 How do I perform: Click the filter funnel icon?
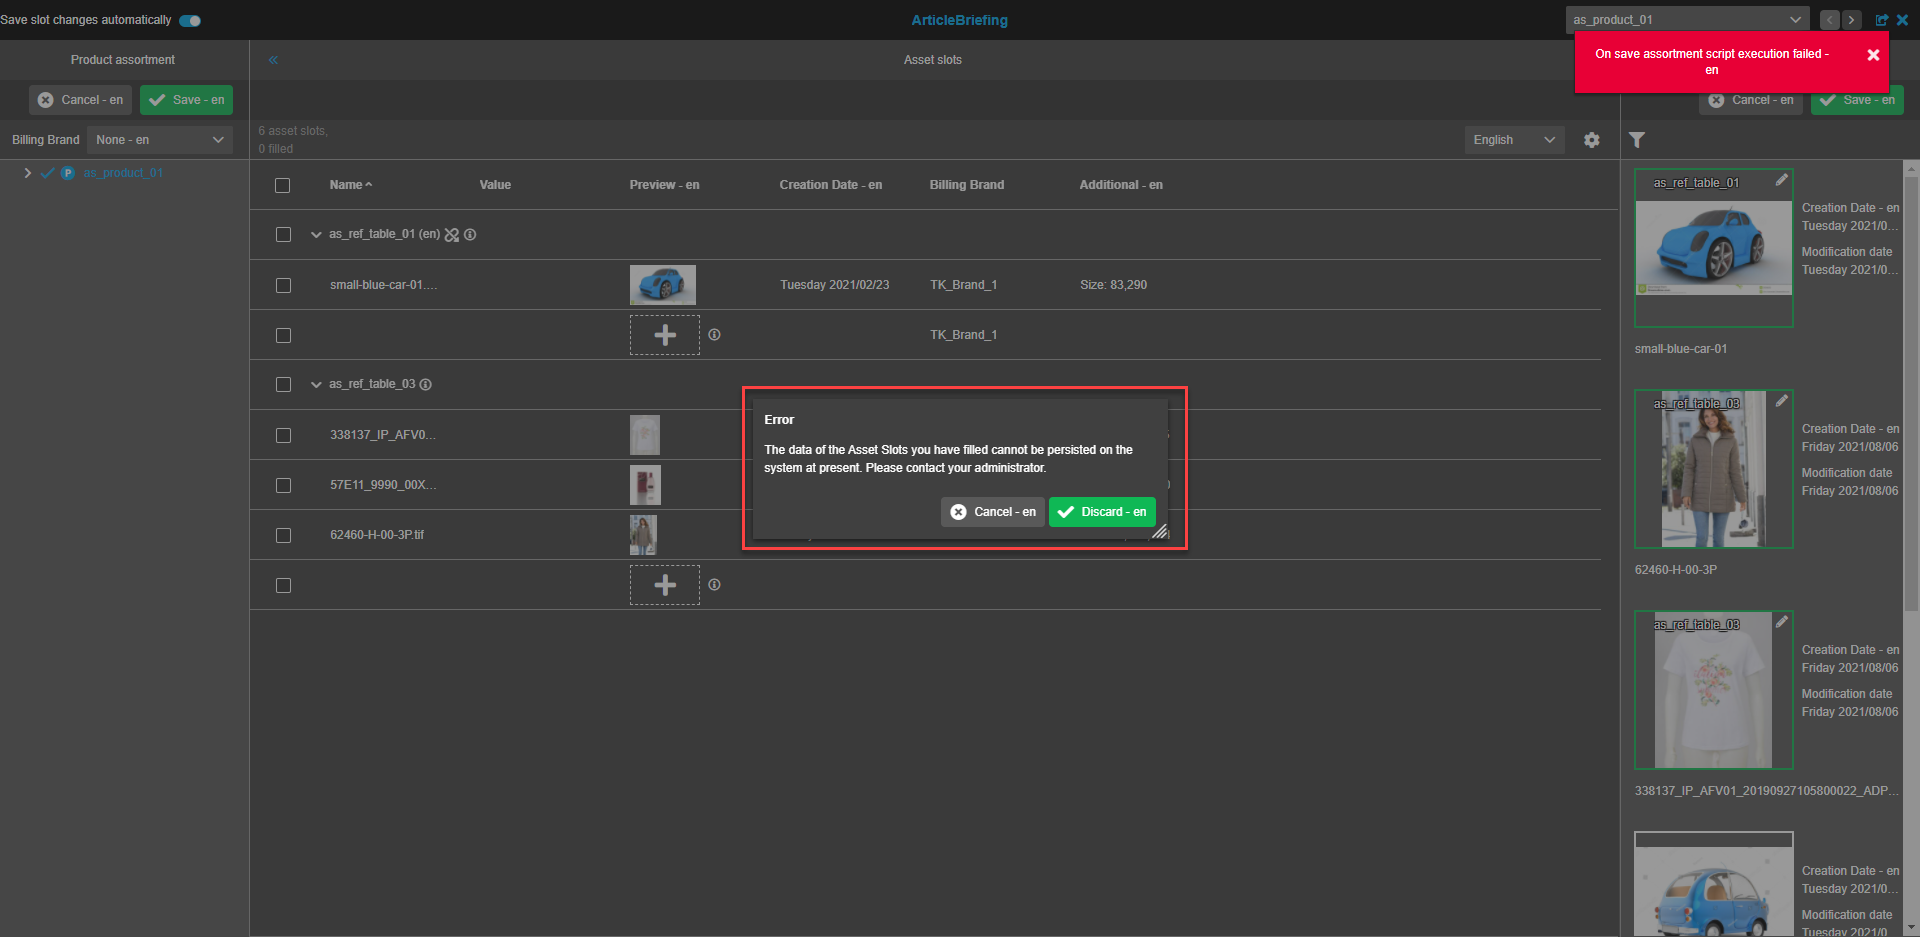1637,140
